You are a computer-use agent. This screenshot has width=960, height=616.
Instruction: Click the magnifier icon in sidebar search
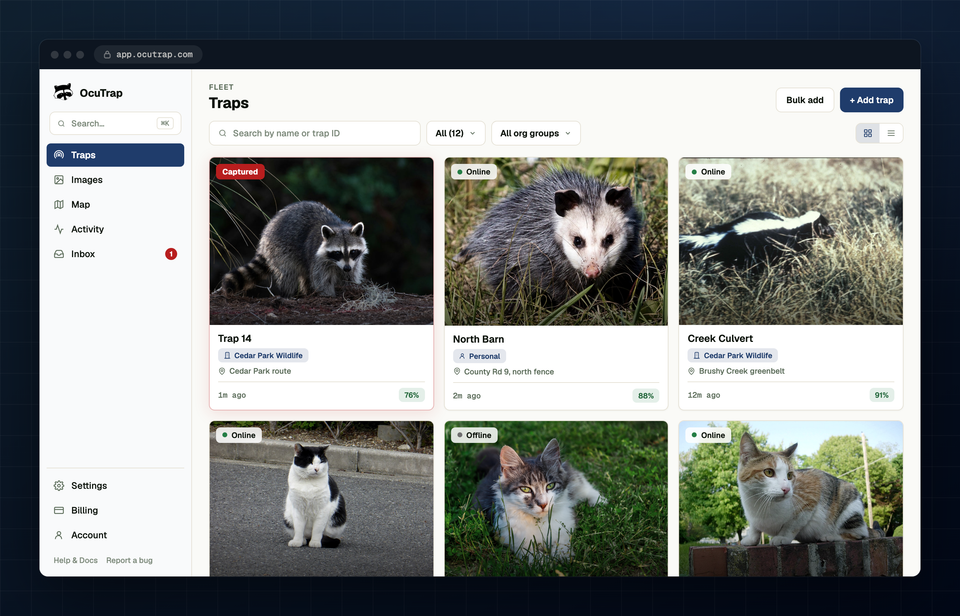click(x=61, y=123)
